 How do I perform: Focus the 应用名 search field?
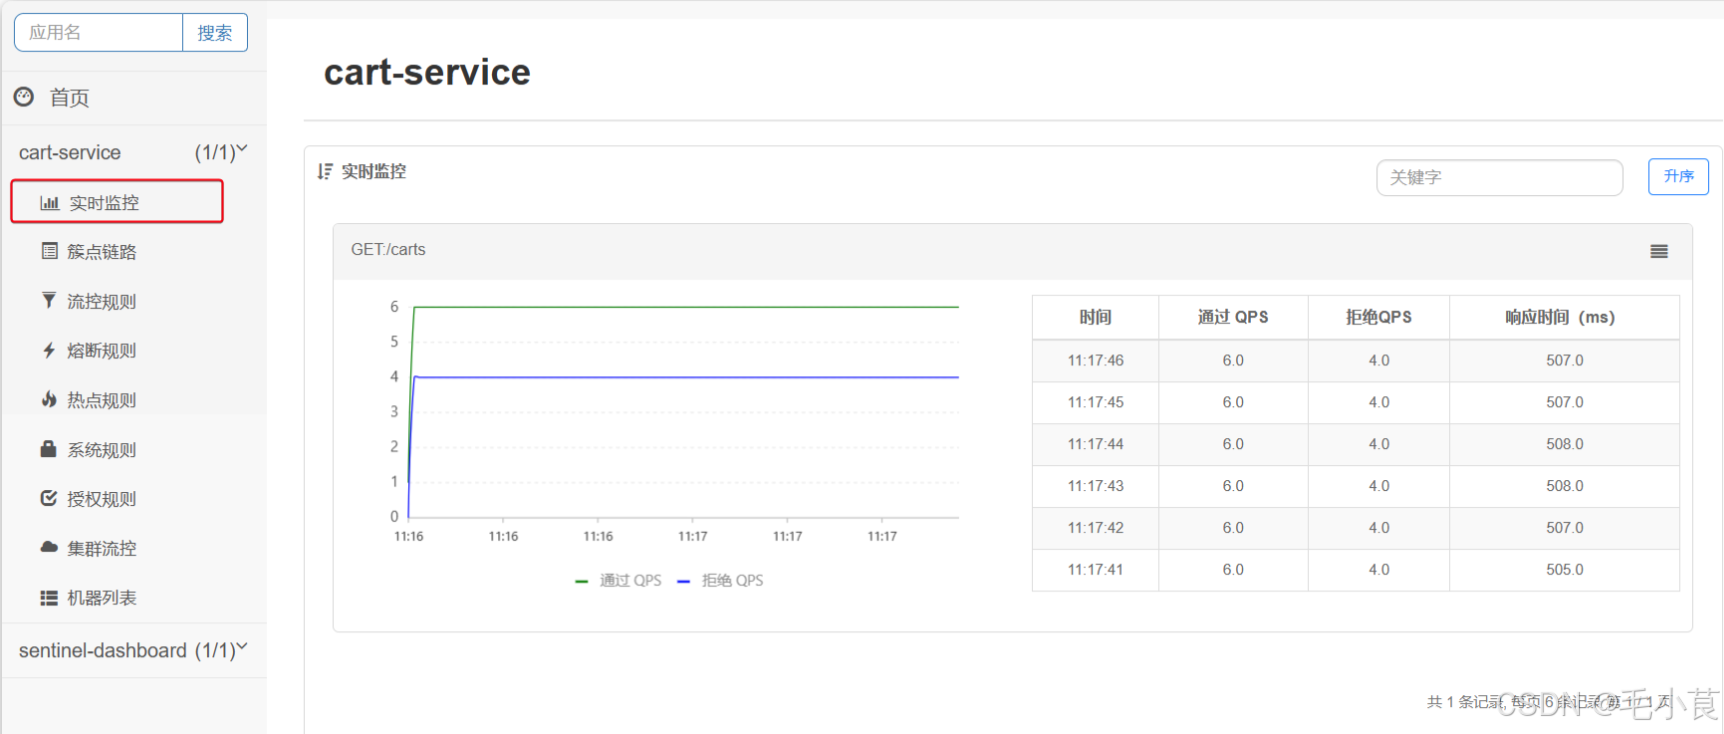(98, 33)
